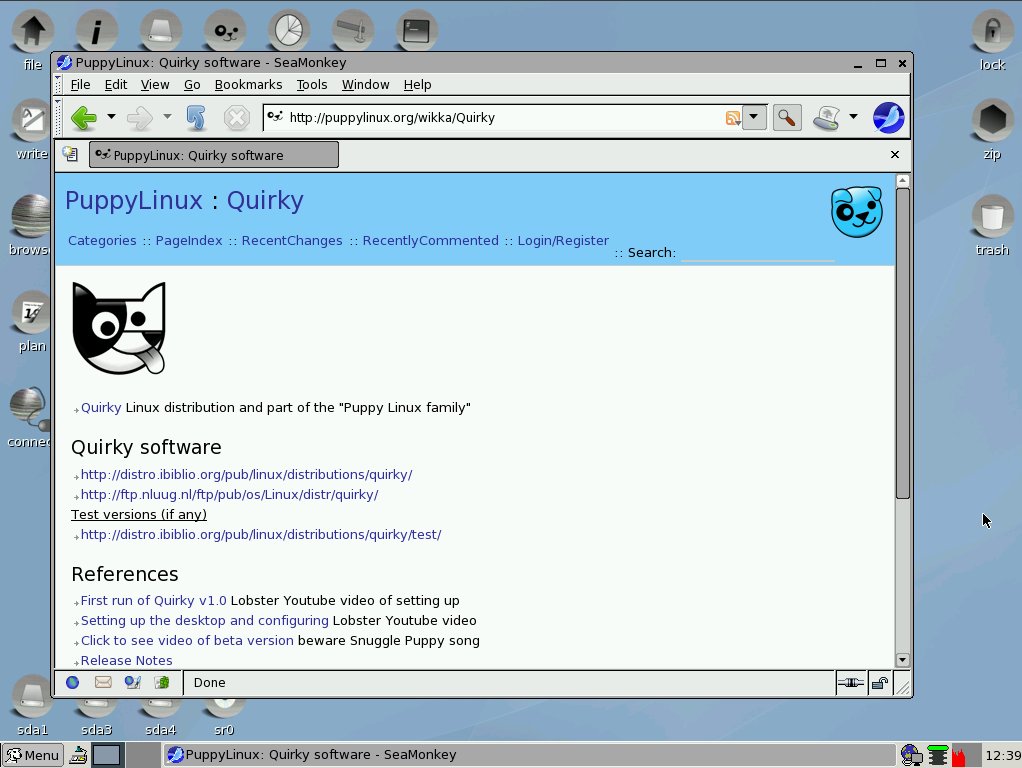The height and width of the screenshot is (768, 1022).
Task: Reload the page with the Reload icon
Action: coord(196,118)
